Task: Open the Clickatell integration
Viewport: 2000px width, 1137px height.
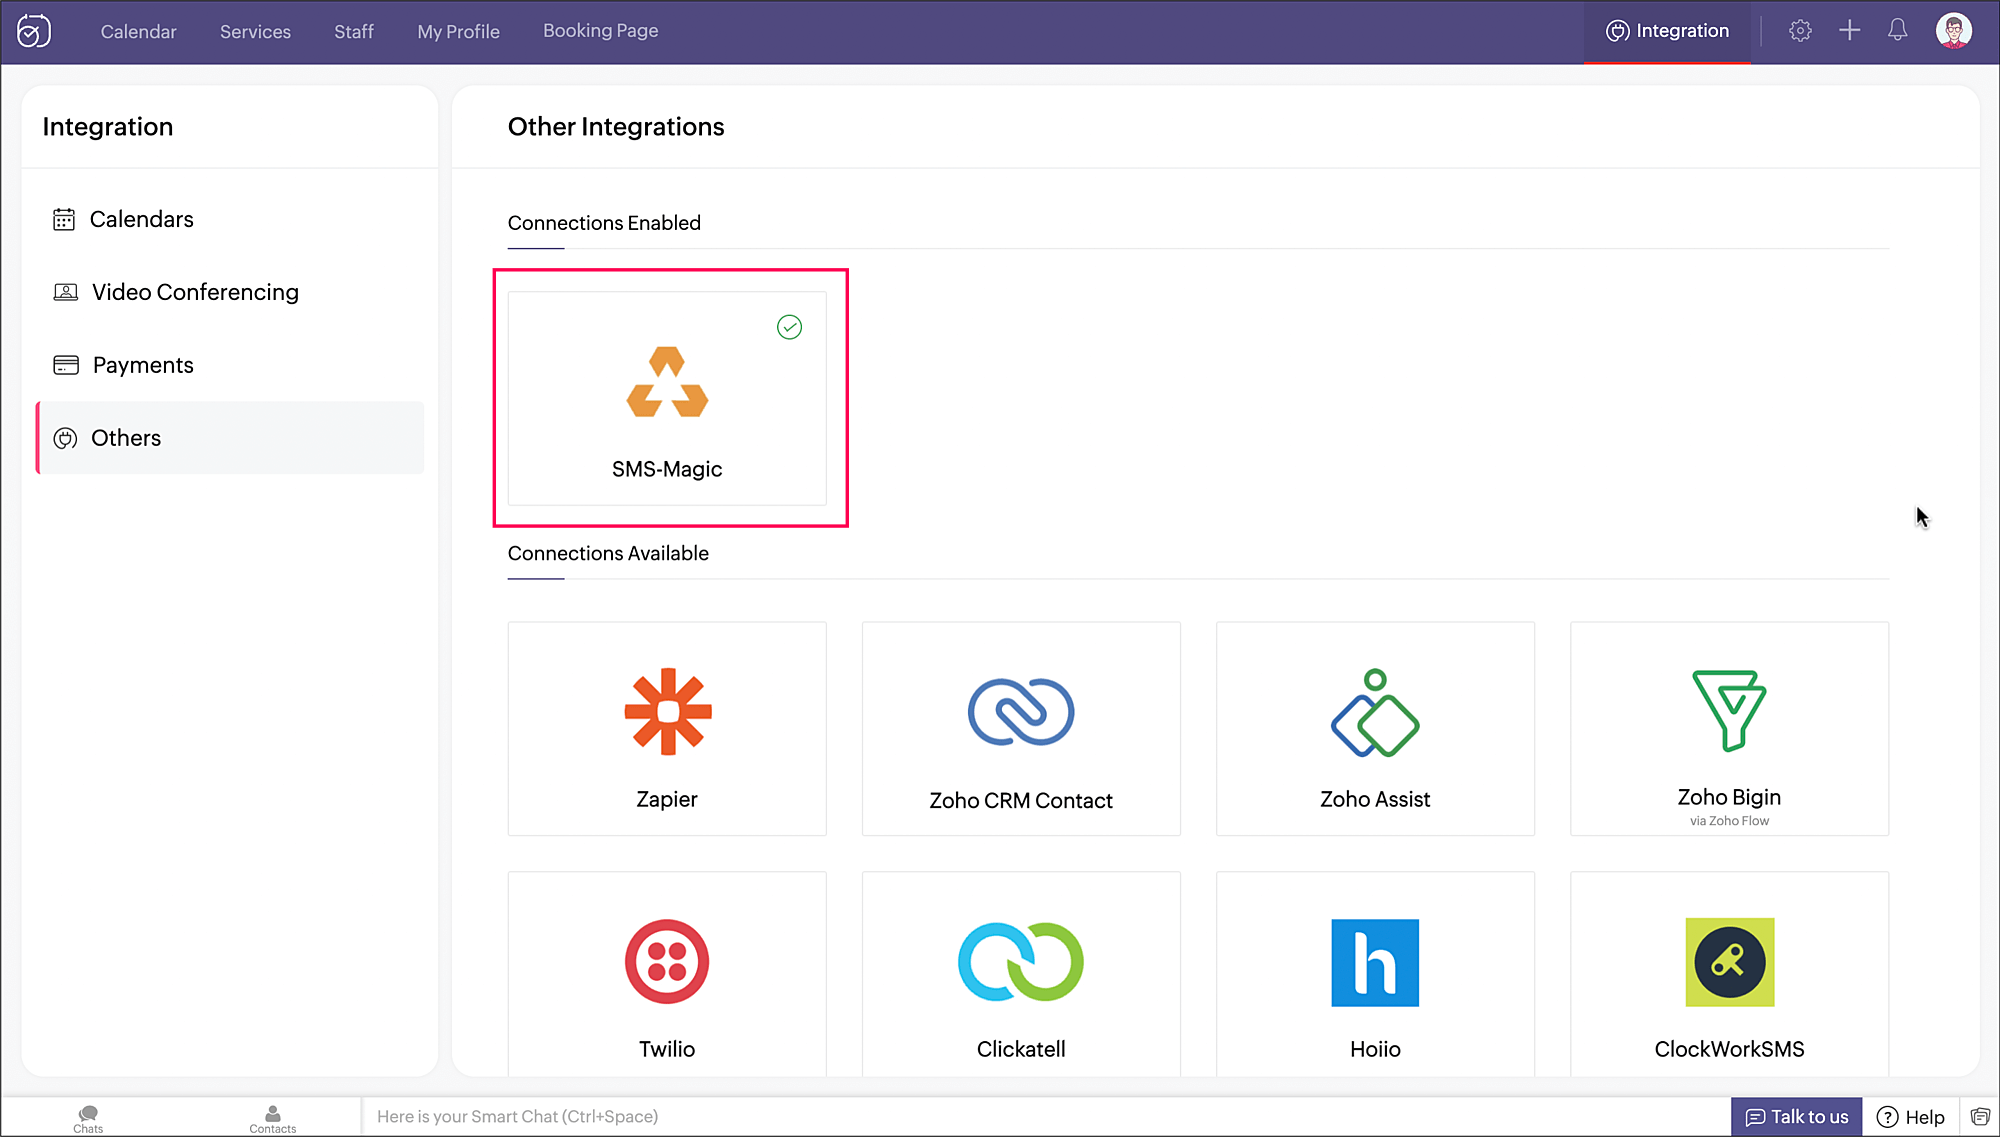Action: coord(1021,974)
